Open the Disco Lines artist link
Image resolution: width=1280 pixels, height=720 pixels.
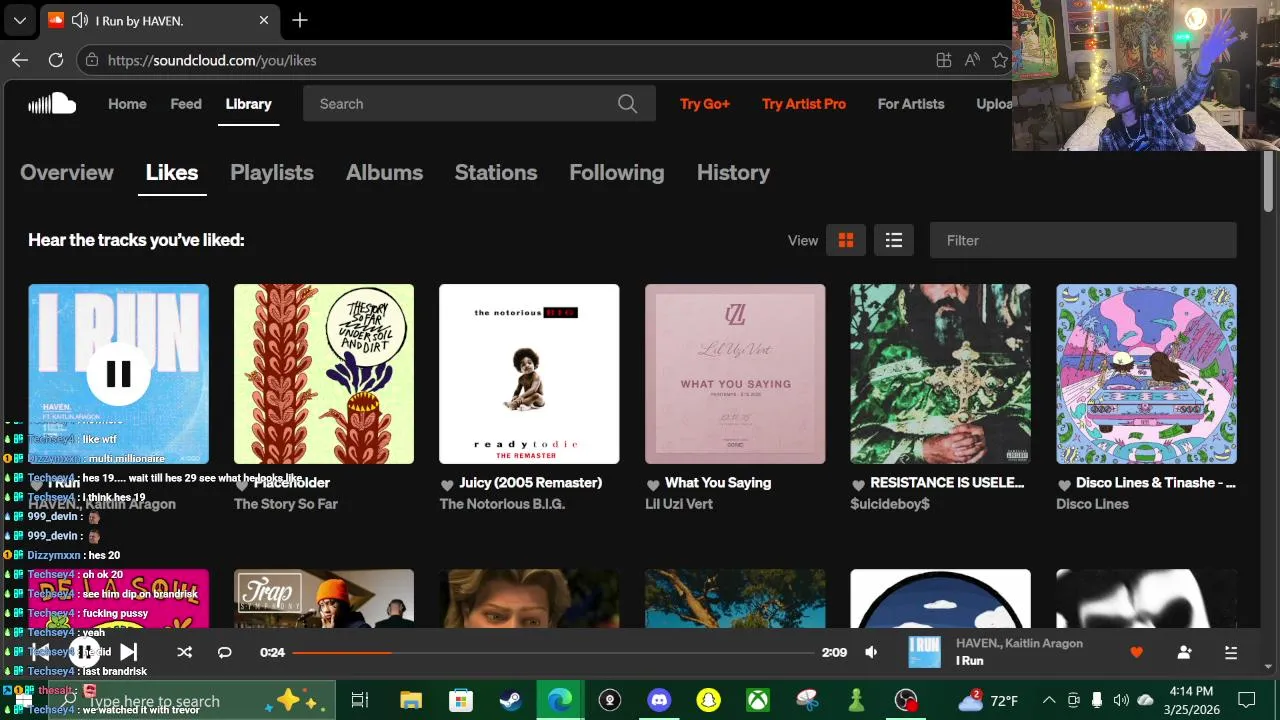1092,504
